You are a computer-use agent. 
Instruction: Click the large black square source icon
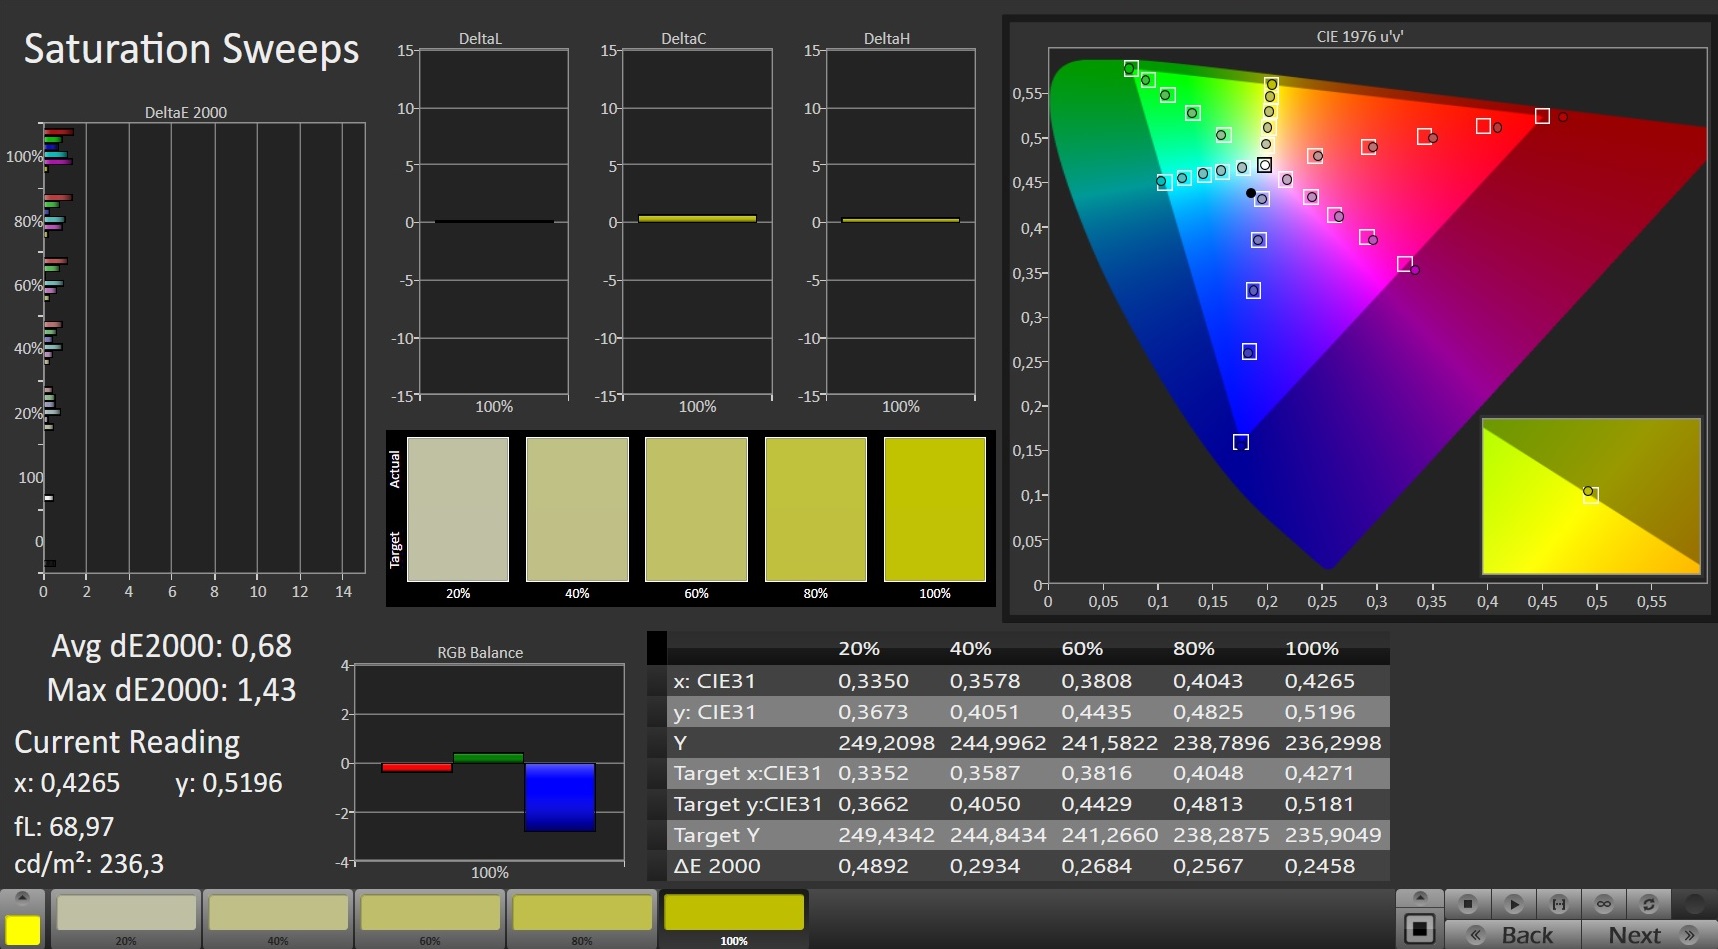[1419, 929]
